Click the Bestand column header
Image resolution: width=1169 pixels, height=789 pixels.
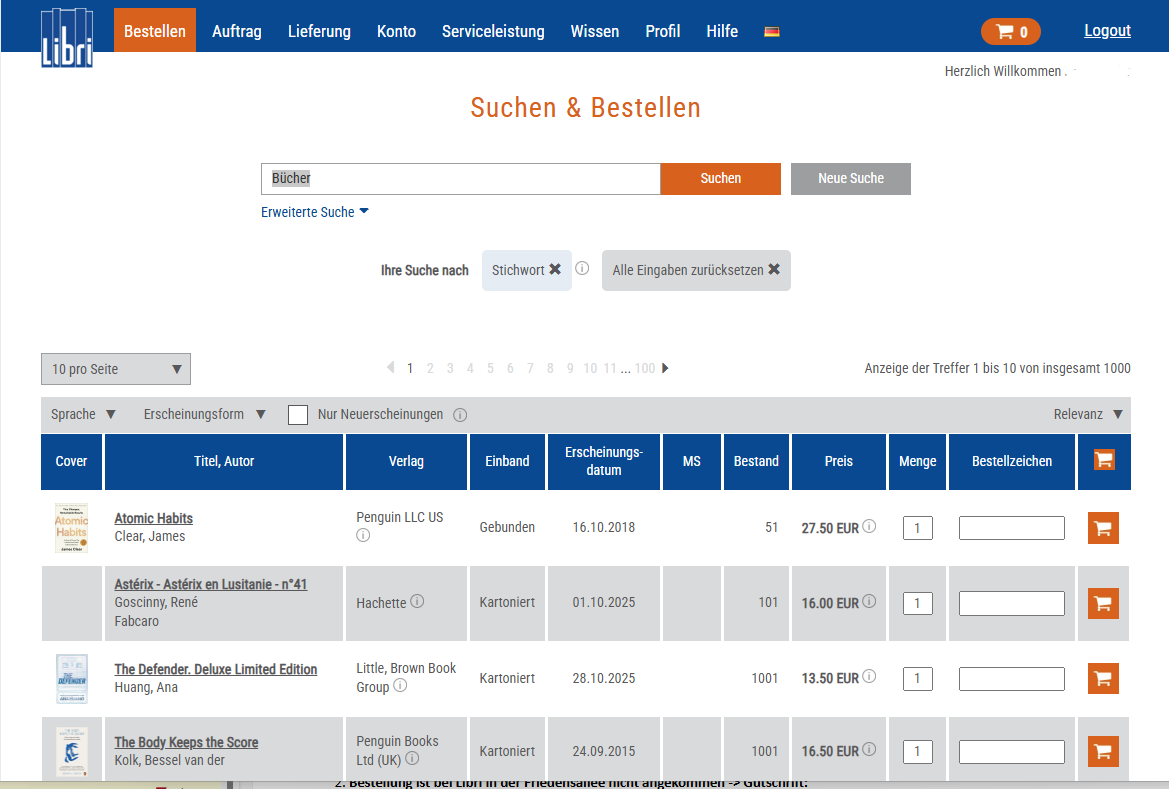click(x=756, y=462)
